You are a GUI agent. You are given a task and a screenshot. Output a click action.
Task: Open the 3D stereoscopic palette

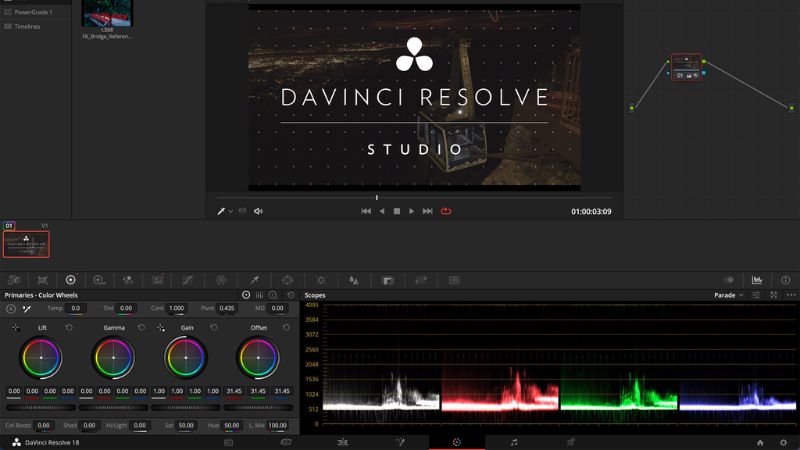click(454, 280)
